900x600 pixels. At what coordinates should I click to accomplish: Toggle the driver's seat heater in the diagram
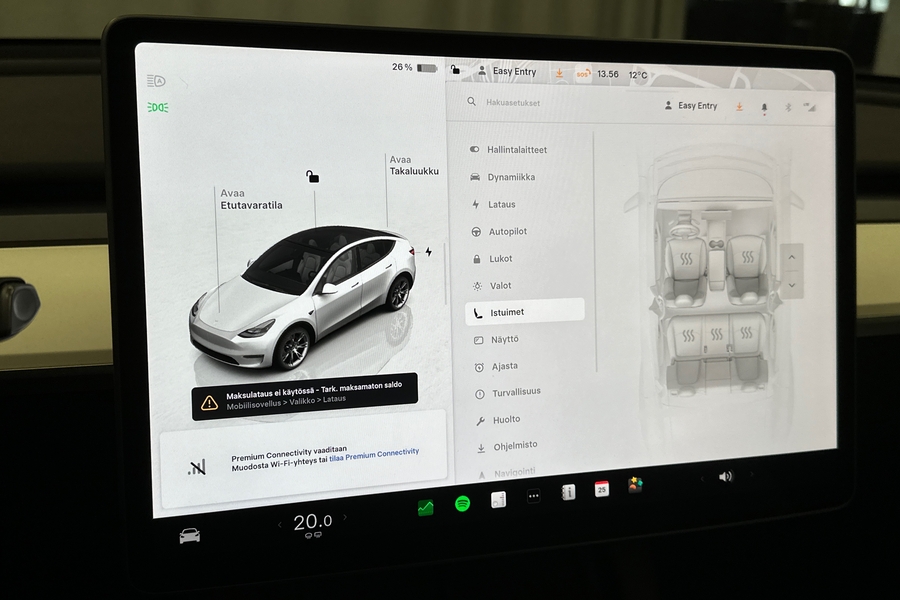[x=685, y=258]
